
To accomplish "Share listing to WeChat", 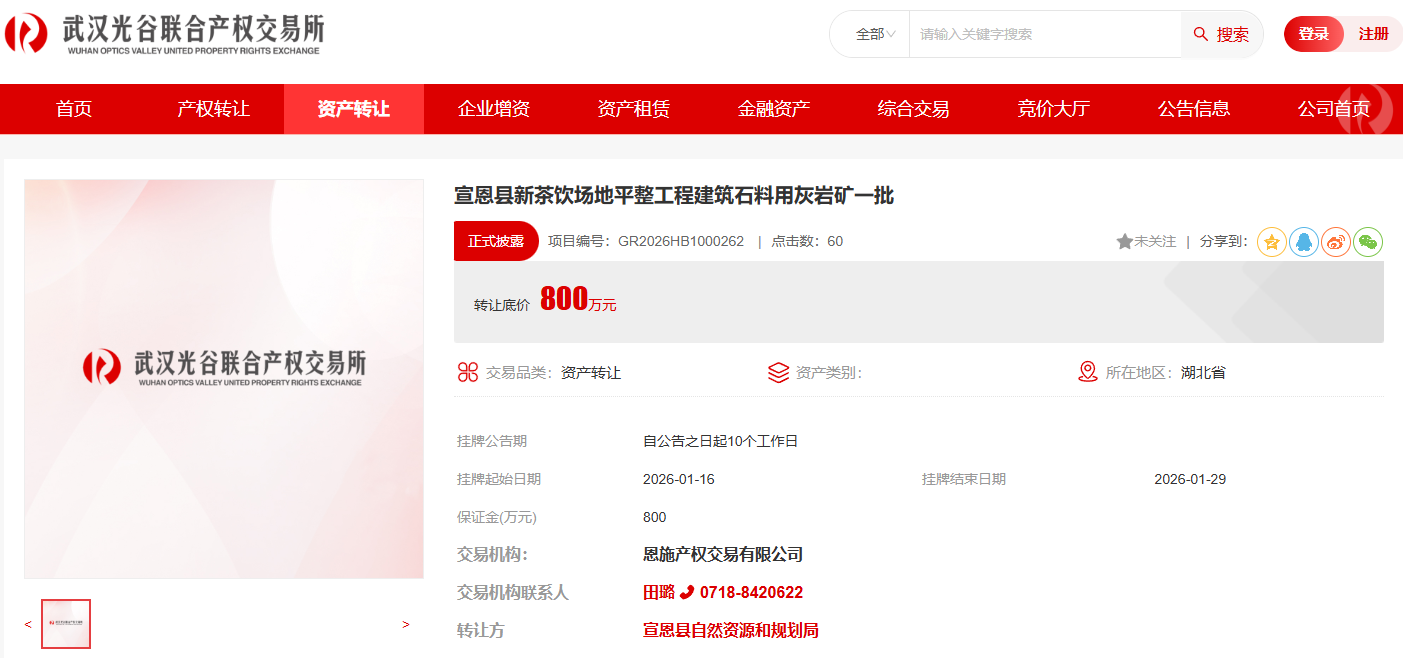I will pos(1368,242).
